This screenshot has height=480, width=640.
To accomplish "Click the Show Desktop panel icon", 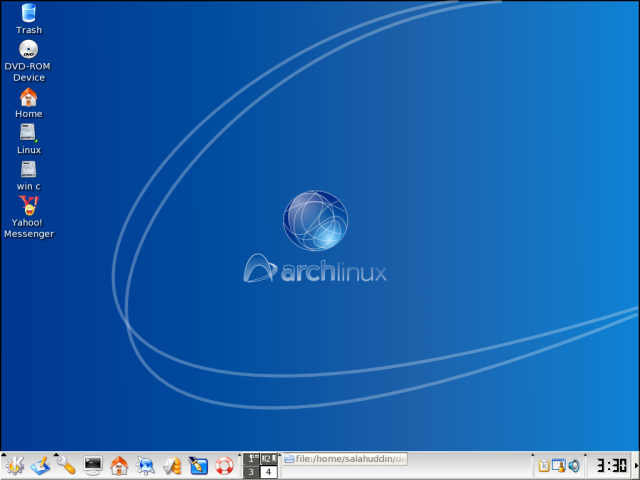I will 40,466.
